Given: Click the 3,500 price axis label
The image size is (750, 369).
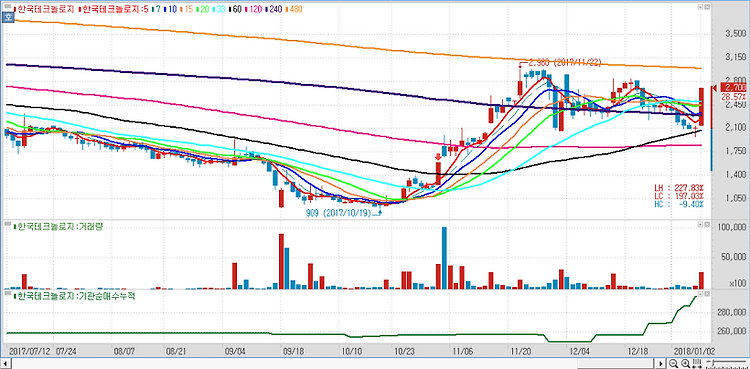Looking at the screenshot, I should (735, 34).
